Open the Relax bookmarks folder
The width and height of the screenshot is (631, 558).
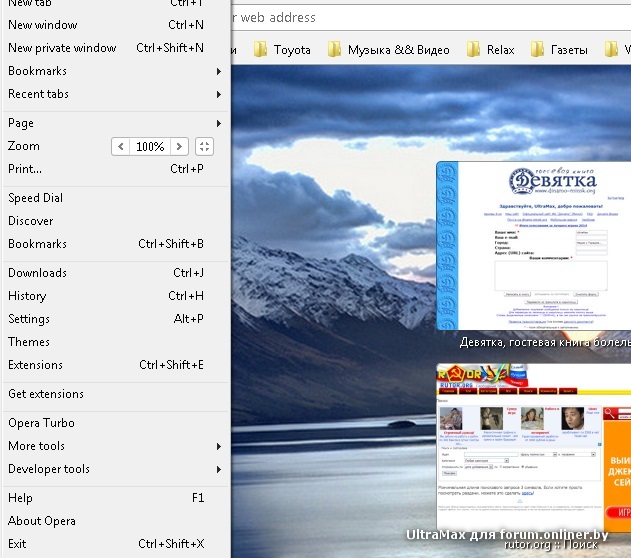click(x=491, y=50)
